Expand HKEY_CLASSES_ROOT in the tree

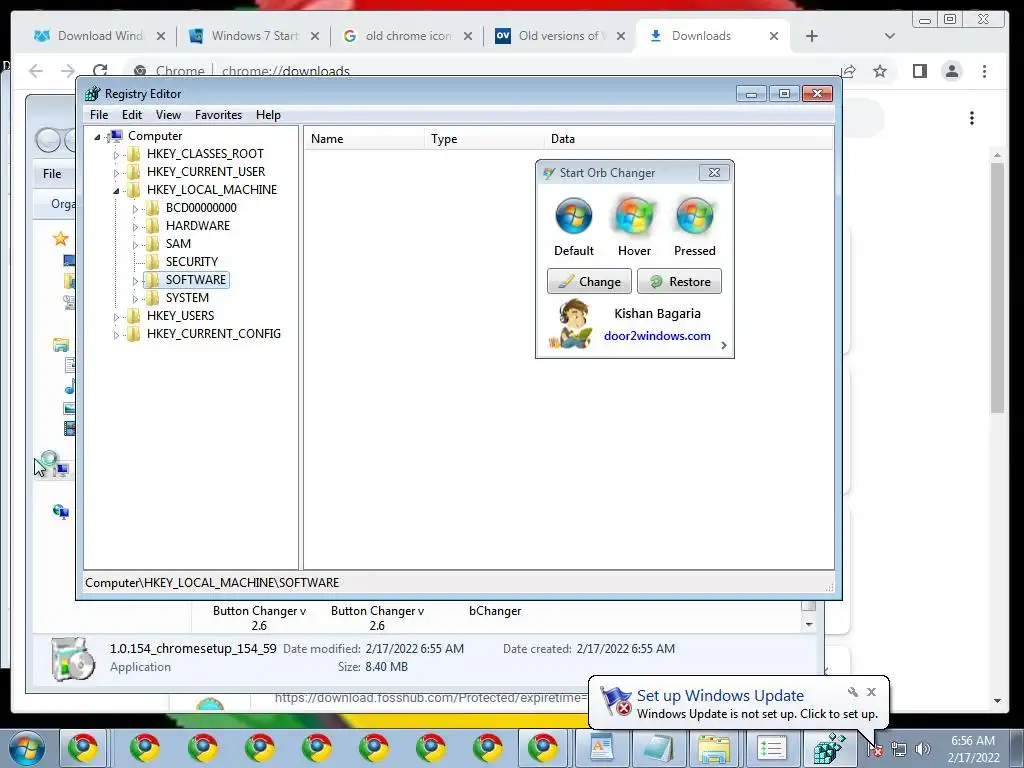pyautogui.click(x=116, y=155)
